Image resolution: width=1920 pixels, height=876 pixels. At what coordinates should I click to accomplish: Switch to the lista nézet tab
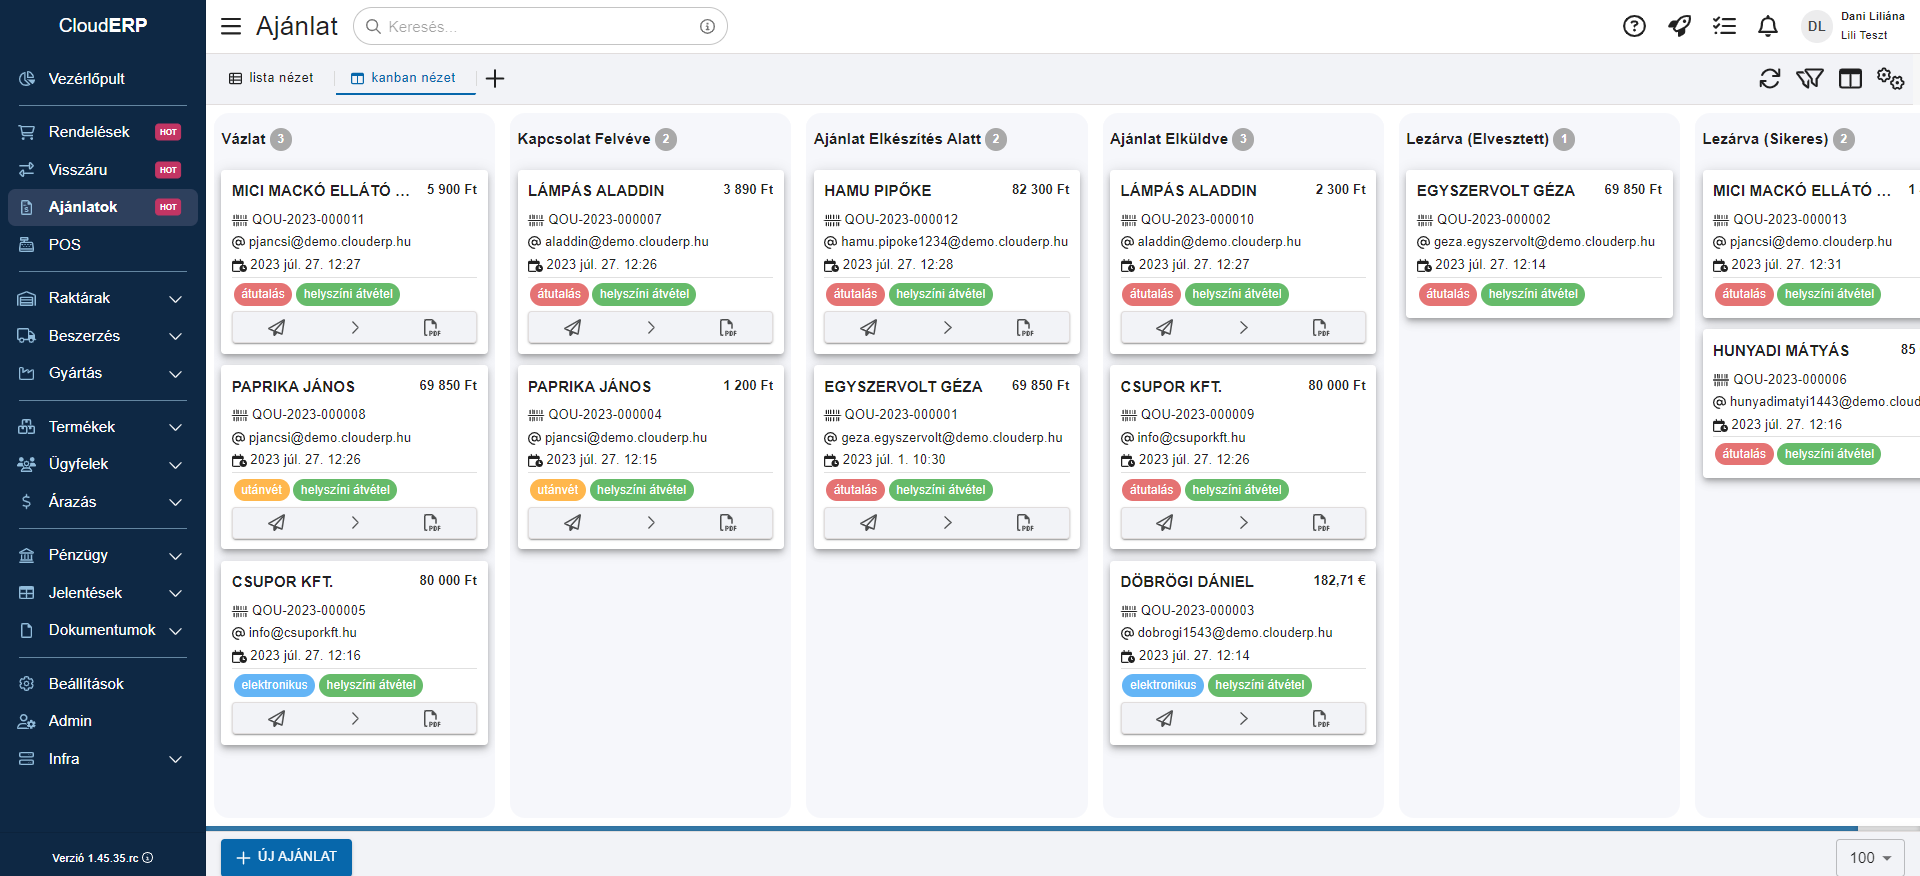pos(271,78)
